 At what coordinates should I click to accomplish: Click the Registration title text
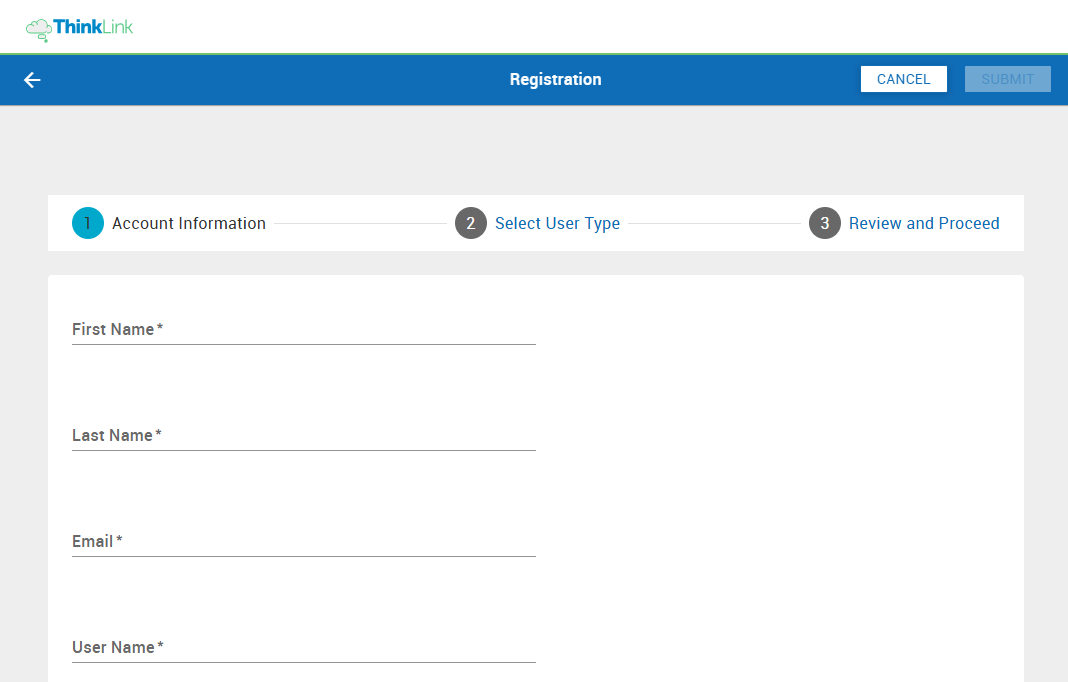pos(555,79)
